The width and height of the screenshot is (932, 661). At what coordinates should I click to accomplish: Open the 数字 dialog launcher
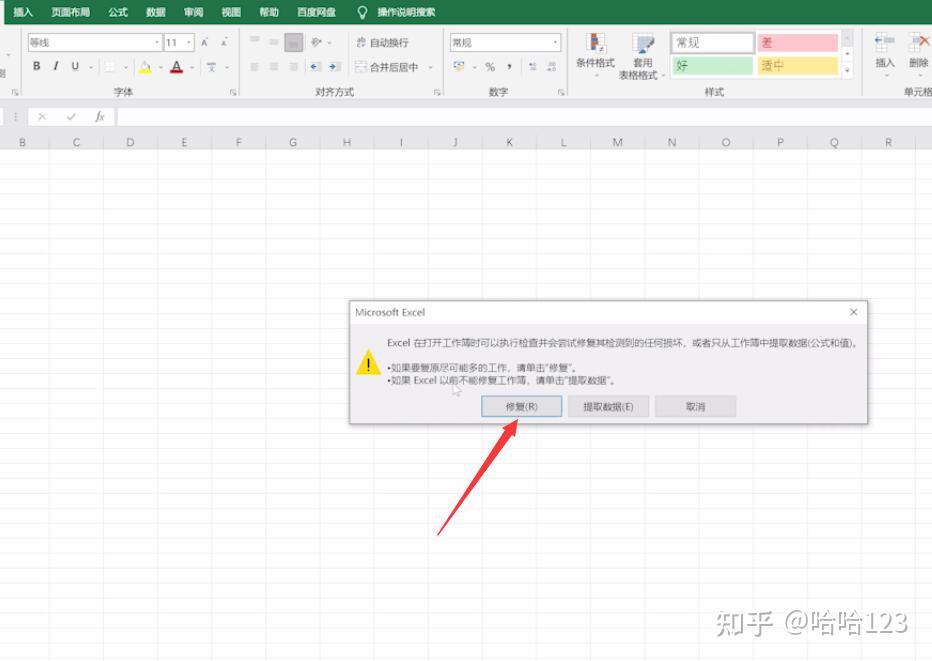coord(561,92)
